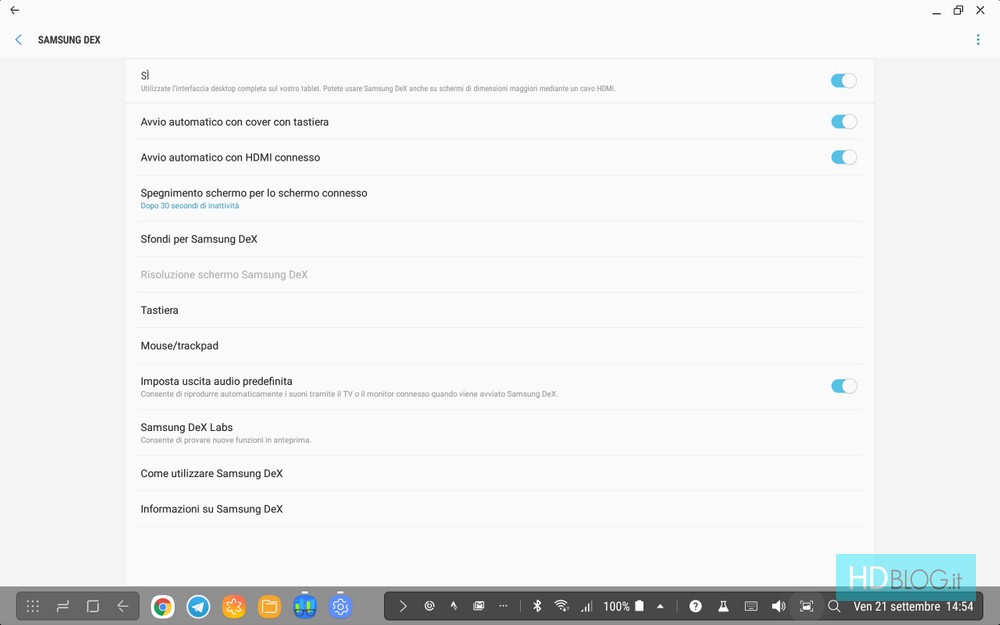Click the 'SAMSUNG DEX' page title
The image size is (1000, 625).
(x=69, y=40)
